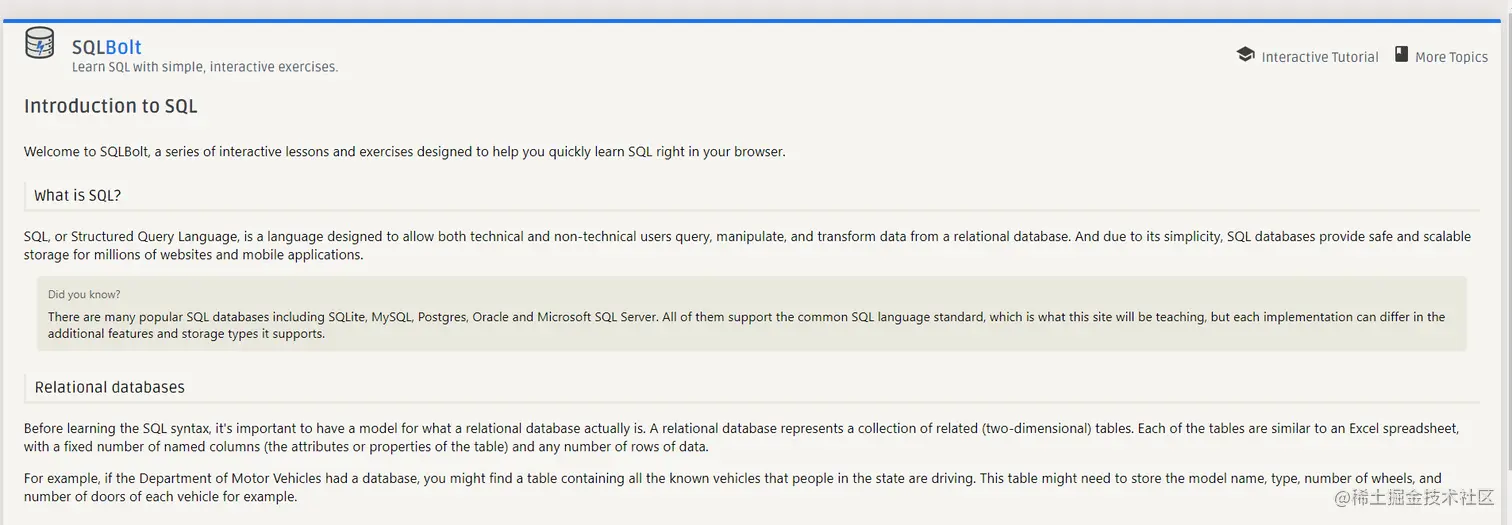1512x525 pixels.
Task: Open the Interactive Tutorial link
Action: (x=1319, y=57)
